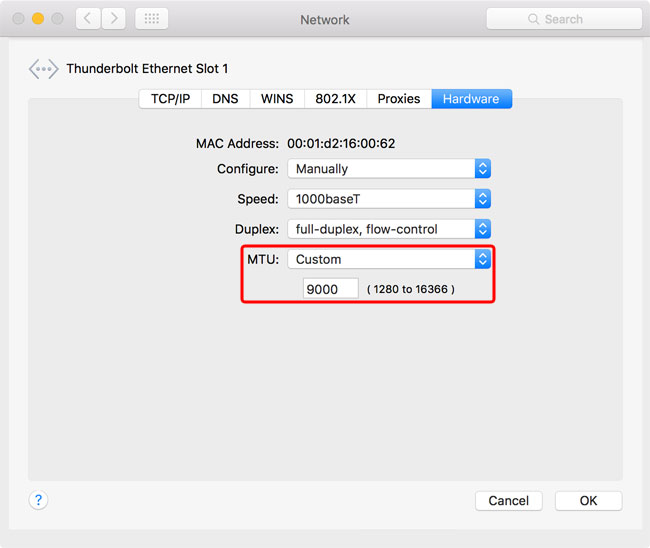Click the Thunderbolt Ethernet interface icon
This screenshot has height=548, width=650.
pos(43,69)
